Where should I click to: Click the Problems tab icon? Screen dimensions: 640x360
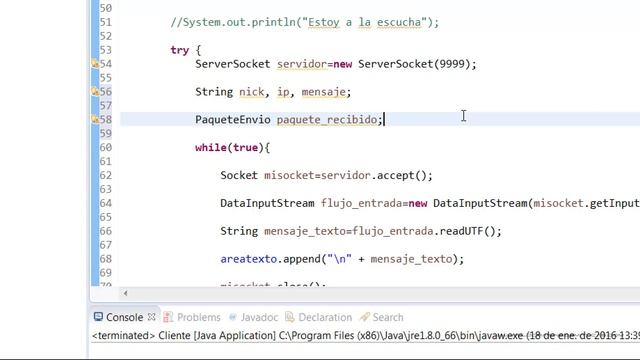click(x=168, y=317)
